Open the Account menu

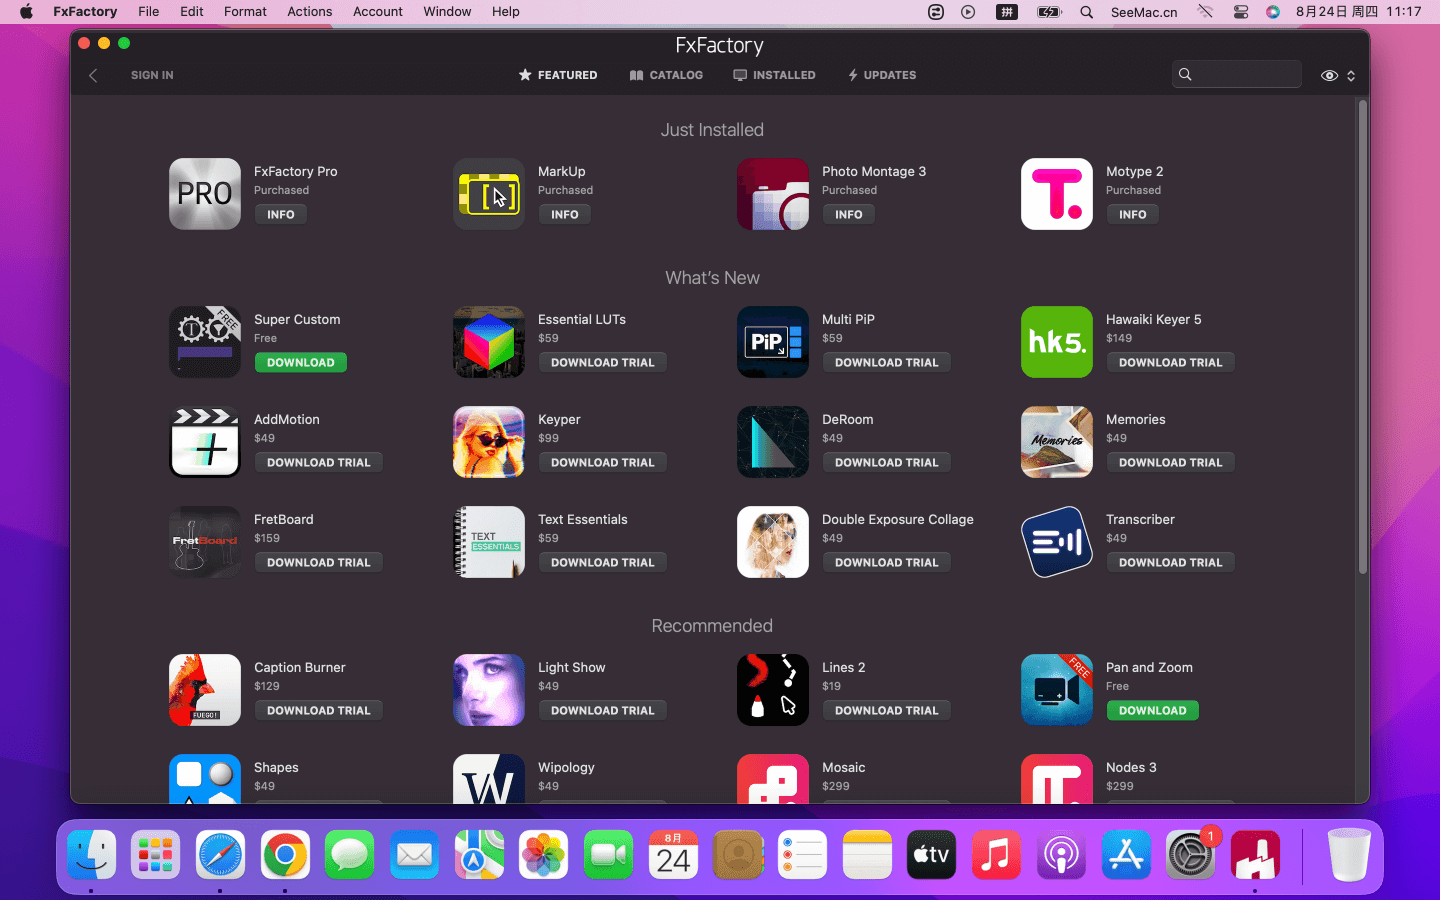coord(378,12)
